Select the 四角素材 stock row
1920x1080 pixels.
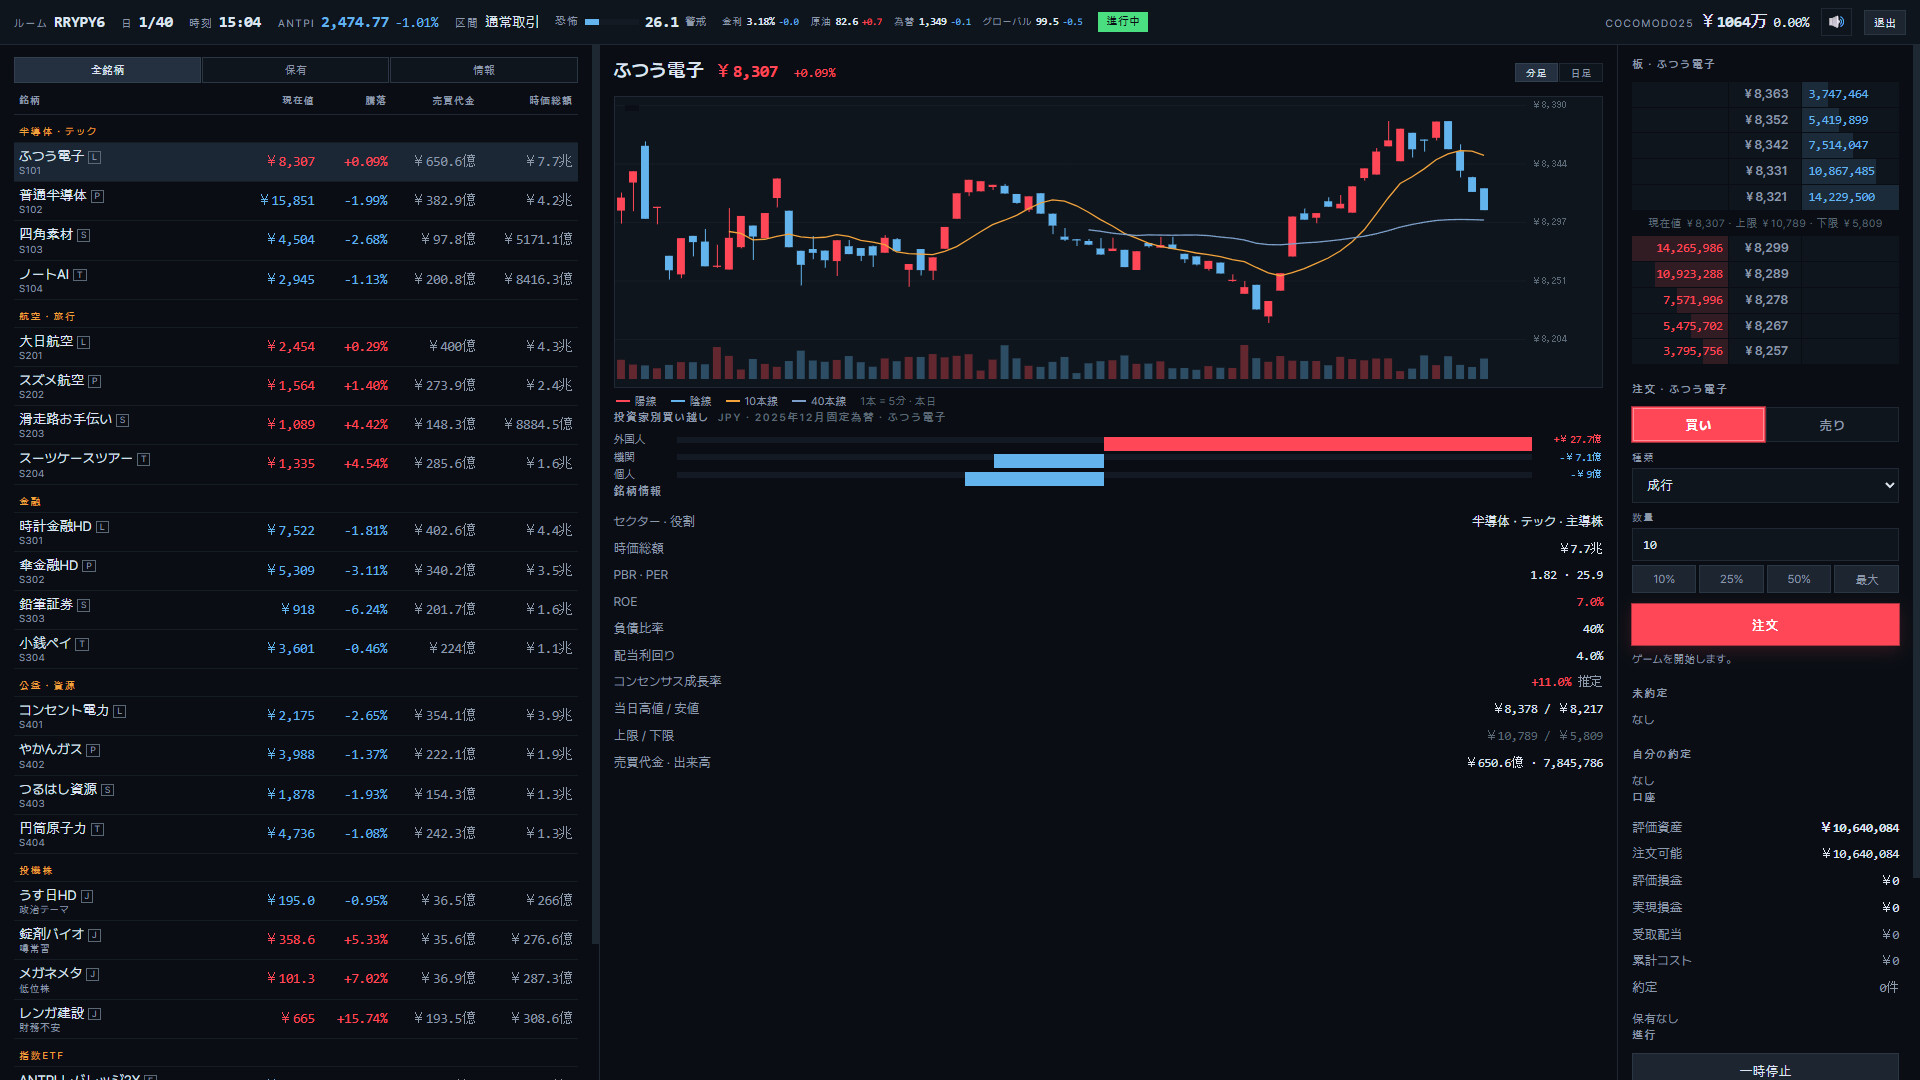296,240
